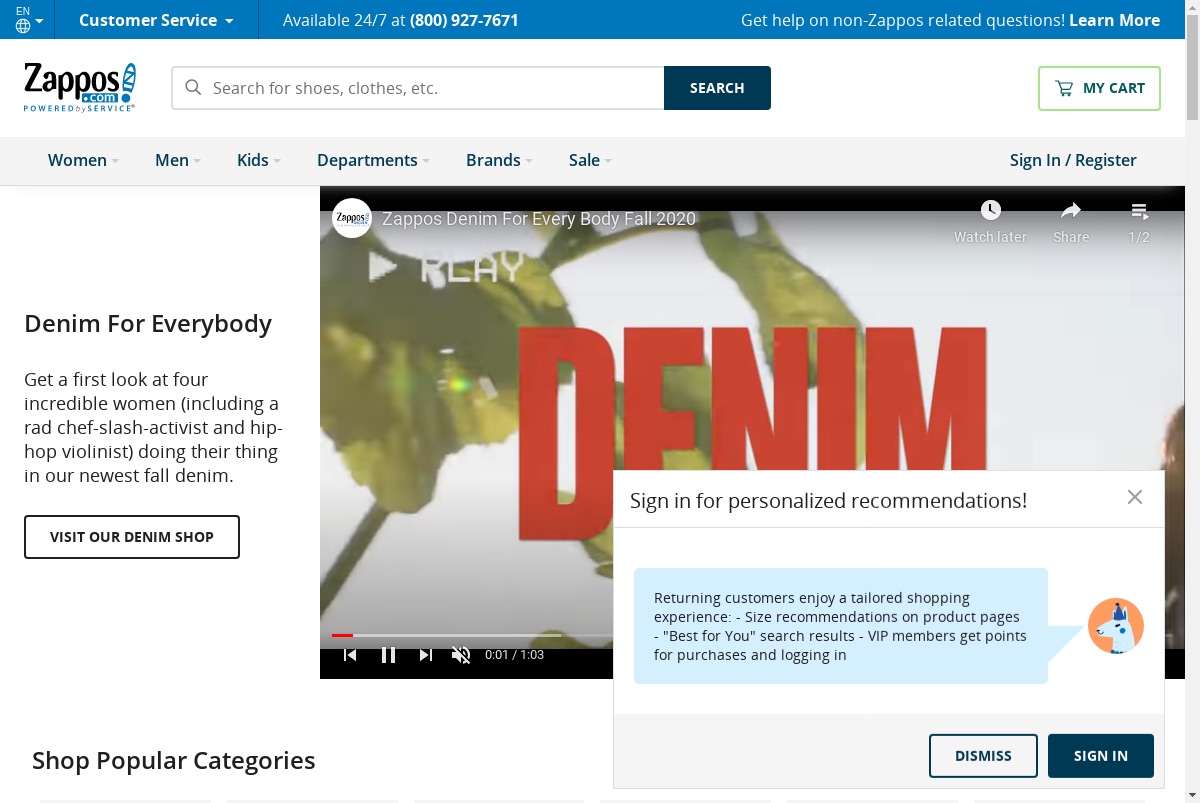The width and height of the screenshot is (1200, 803).
Task: Pause the video
Action: click(x=388, y=655)
